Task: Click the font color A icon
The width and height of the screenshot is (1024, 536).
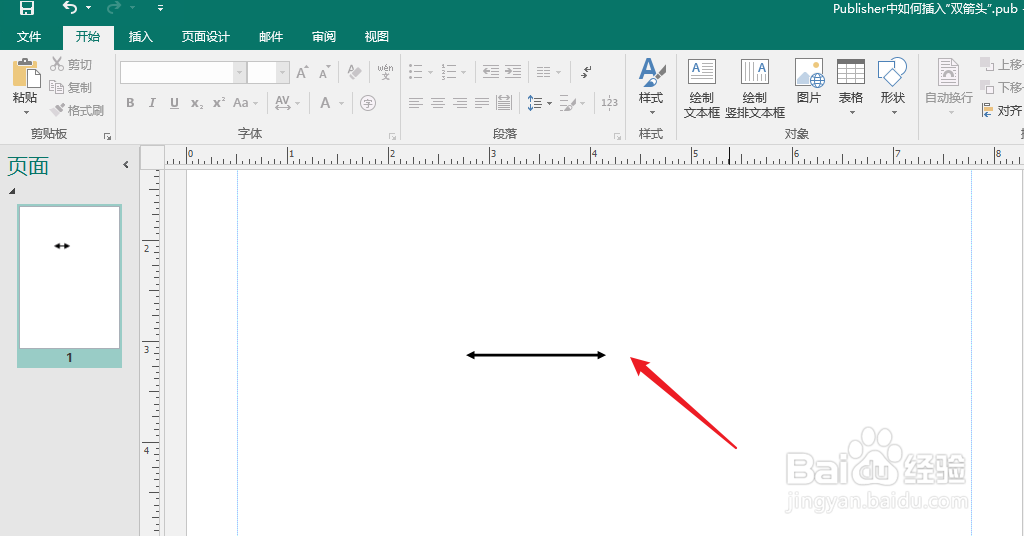Action: [x=325, y=102]
